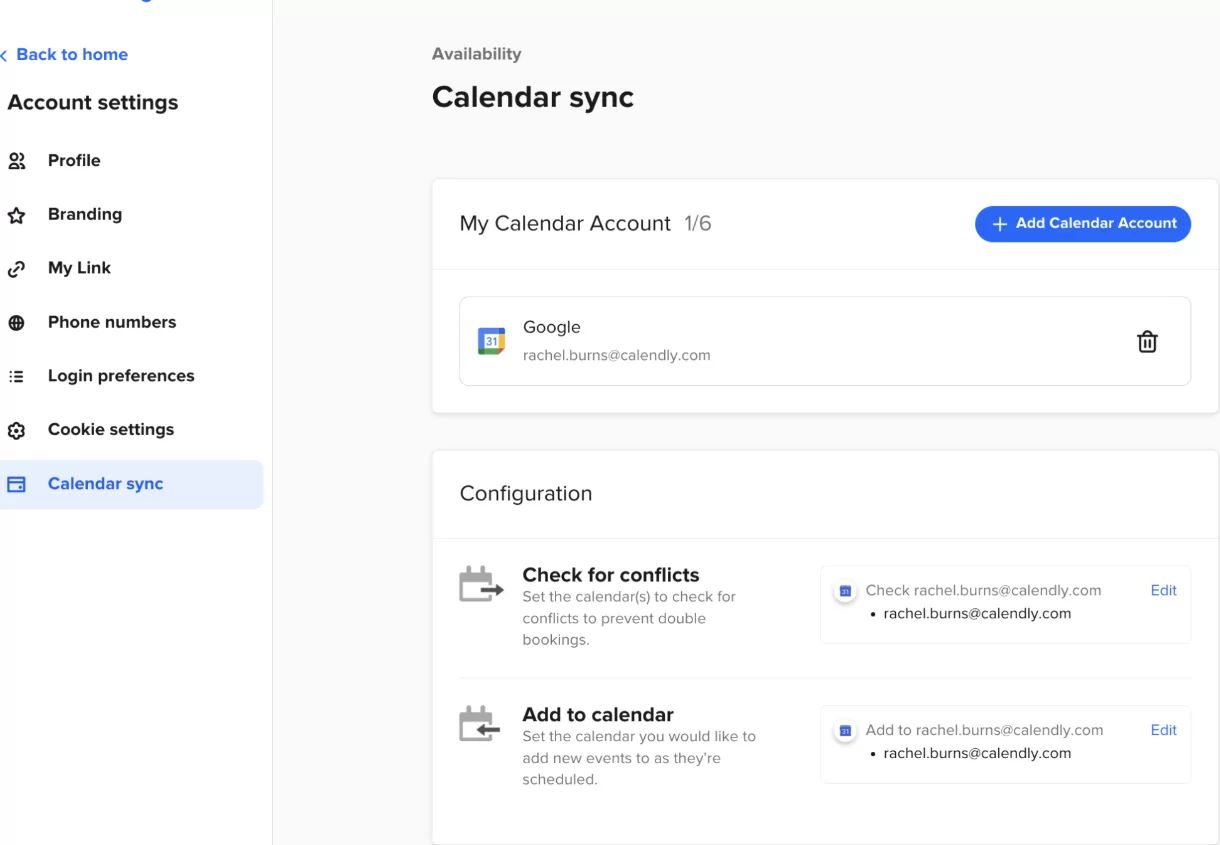1220x845 pixels.
Task: Click the 'add new events' description text
Action: coord(639,758)
